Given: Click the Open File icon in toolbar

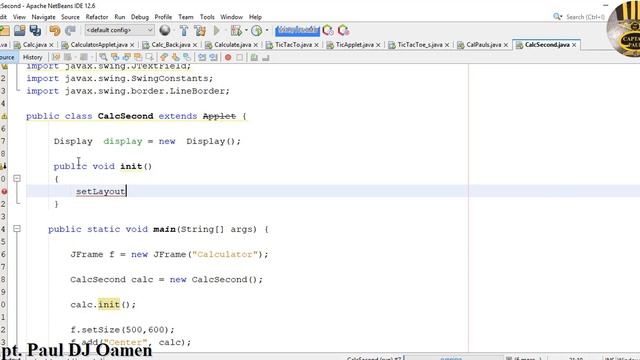Looking at the screenshot, I should click(x=20, y=31).
